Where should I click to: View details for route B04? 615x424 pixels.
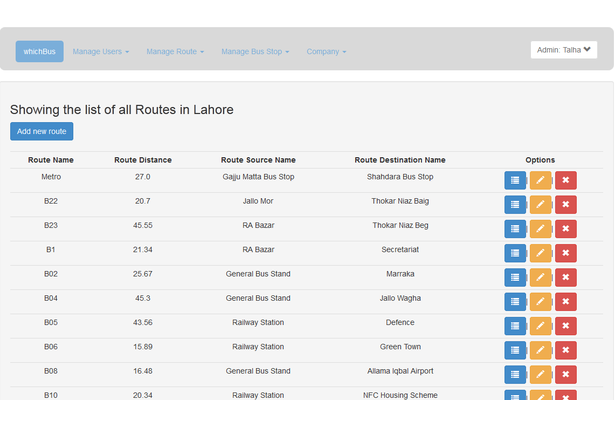click(x=515, y=302)
